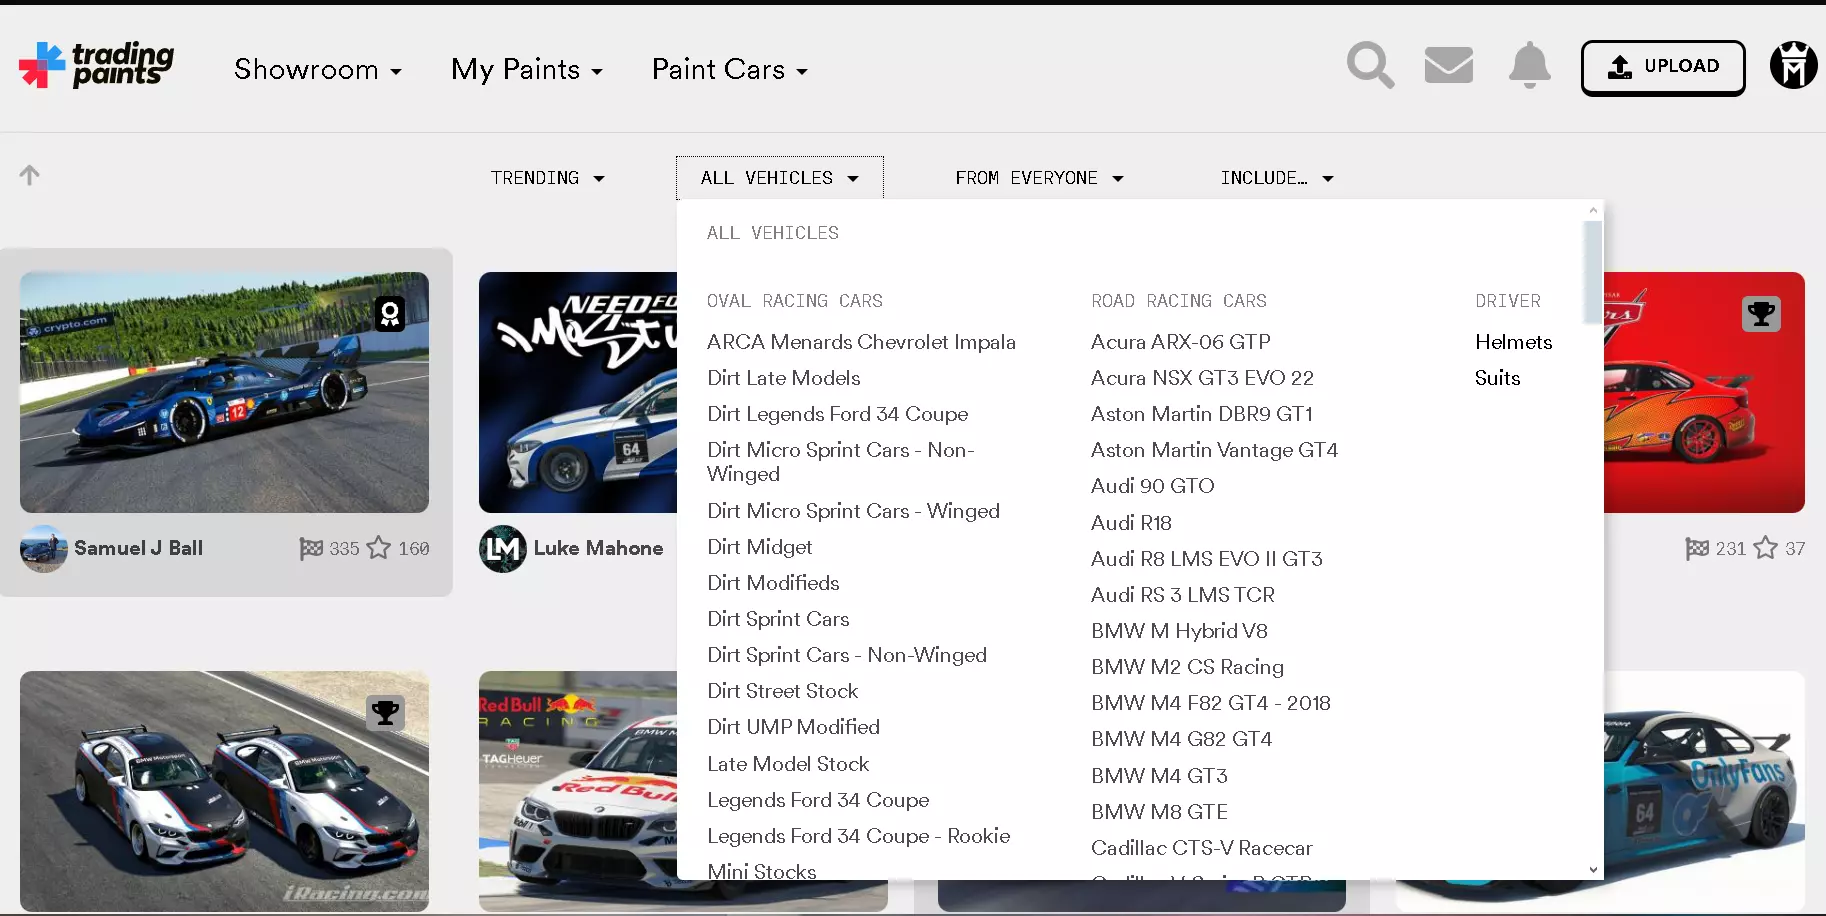Choose Dirt Micro Sprint Cars - Non-Winged
This screenshot has height=916, width=1826.
841,462
